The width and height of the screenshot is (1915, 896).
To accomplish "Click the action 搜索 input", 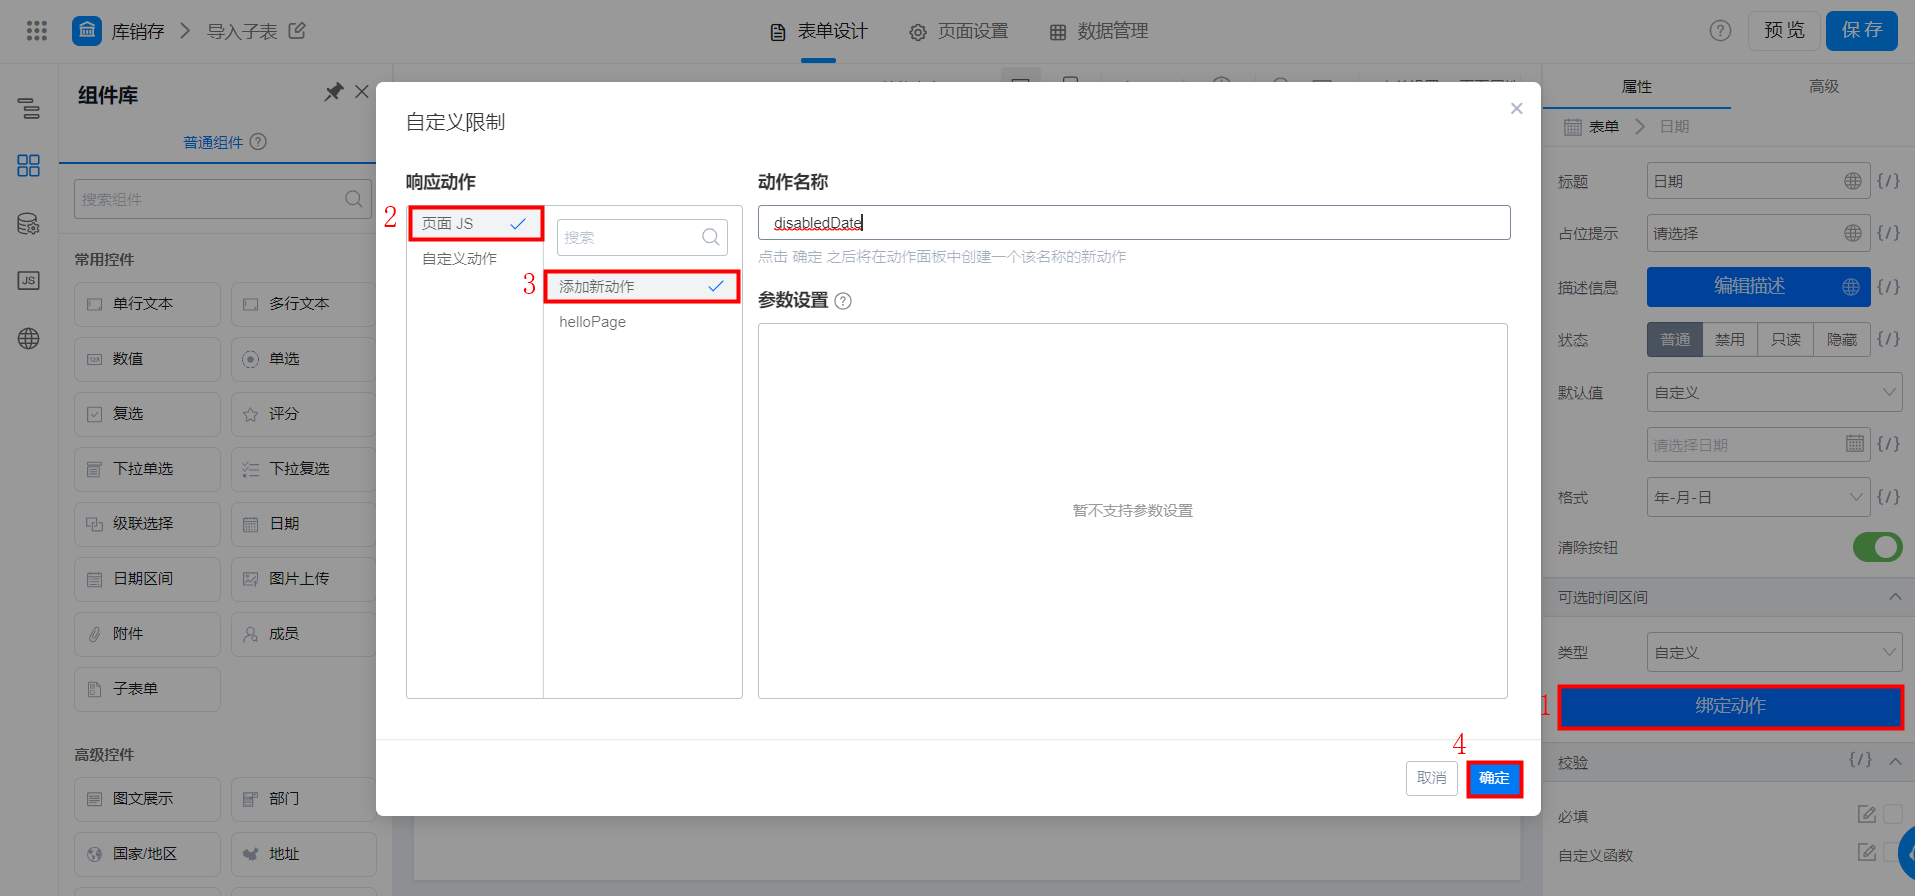I will click(x=642, y=237).
